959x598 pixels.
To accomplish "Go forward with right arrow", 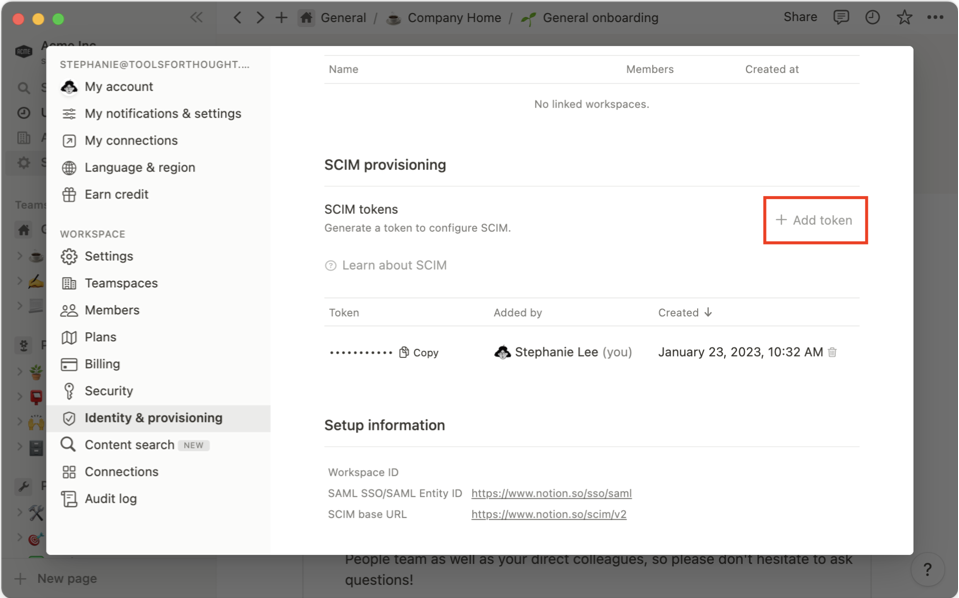I will pos(260,17).
